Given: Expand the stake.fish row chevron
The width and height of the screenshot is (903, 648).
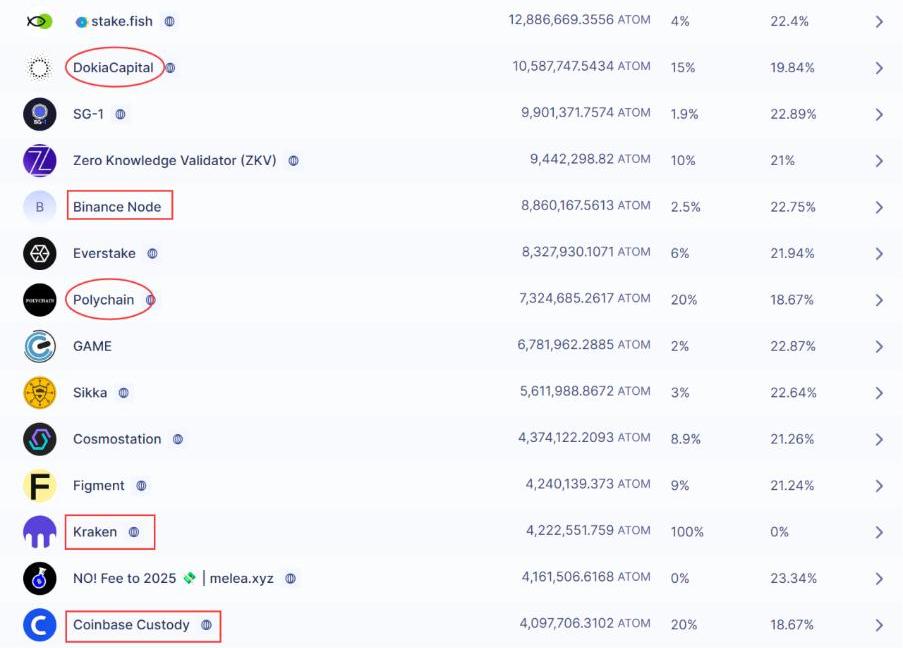Looking at the screenshot, I should click(879, 21).
